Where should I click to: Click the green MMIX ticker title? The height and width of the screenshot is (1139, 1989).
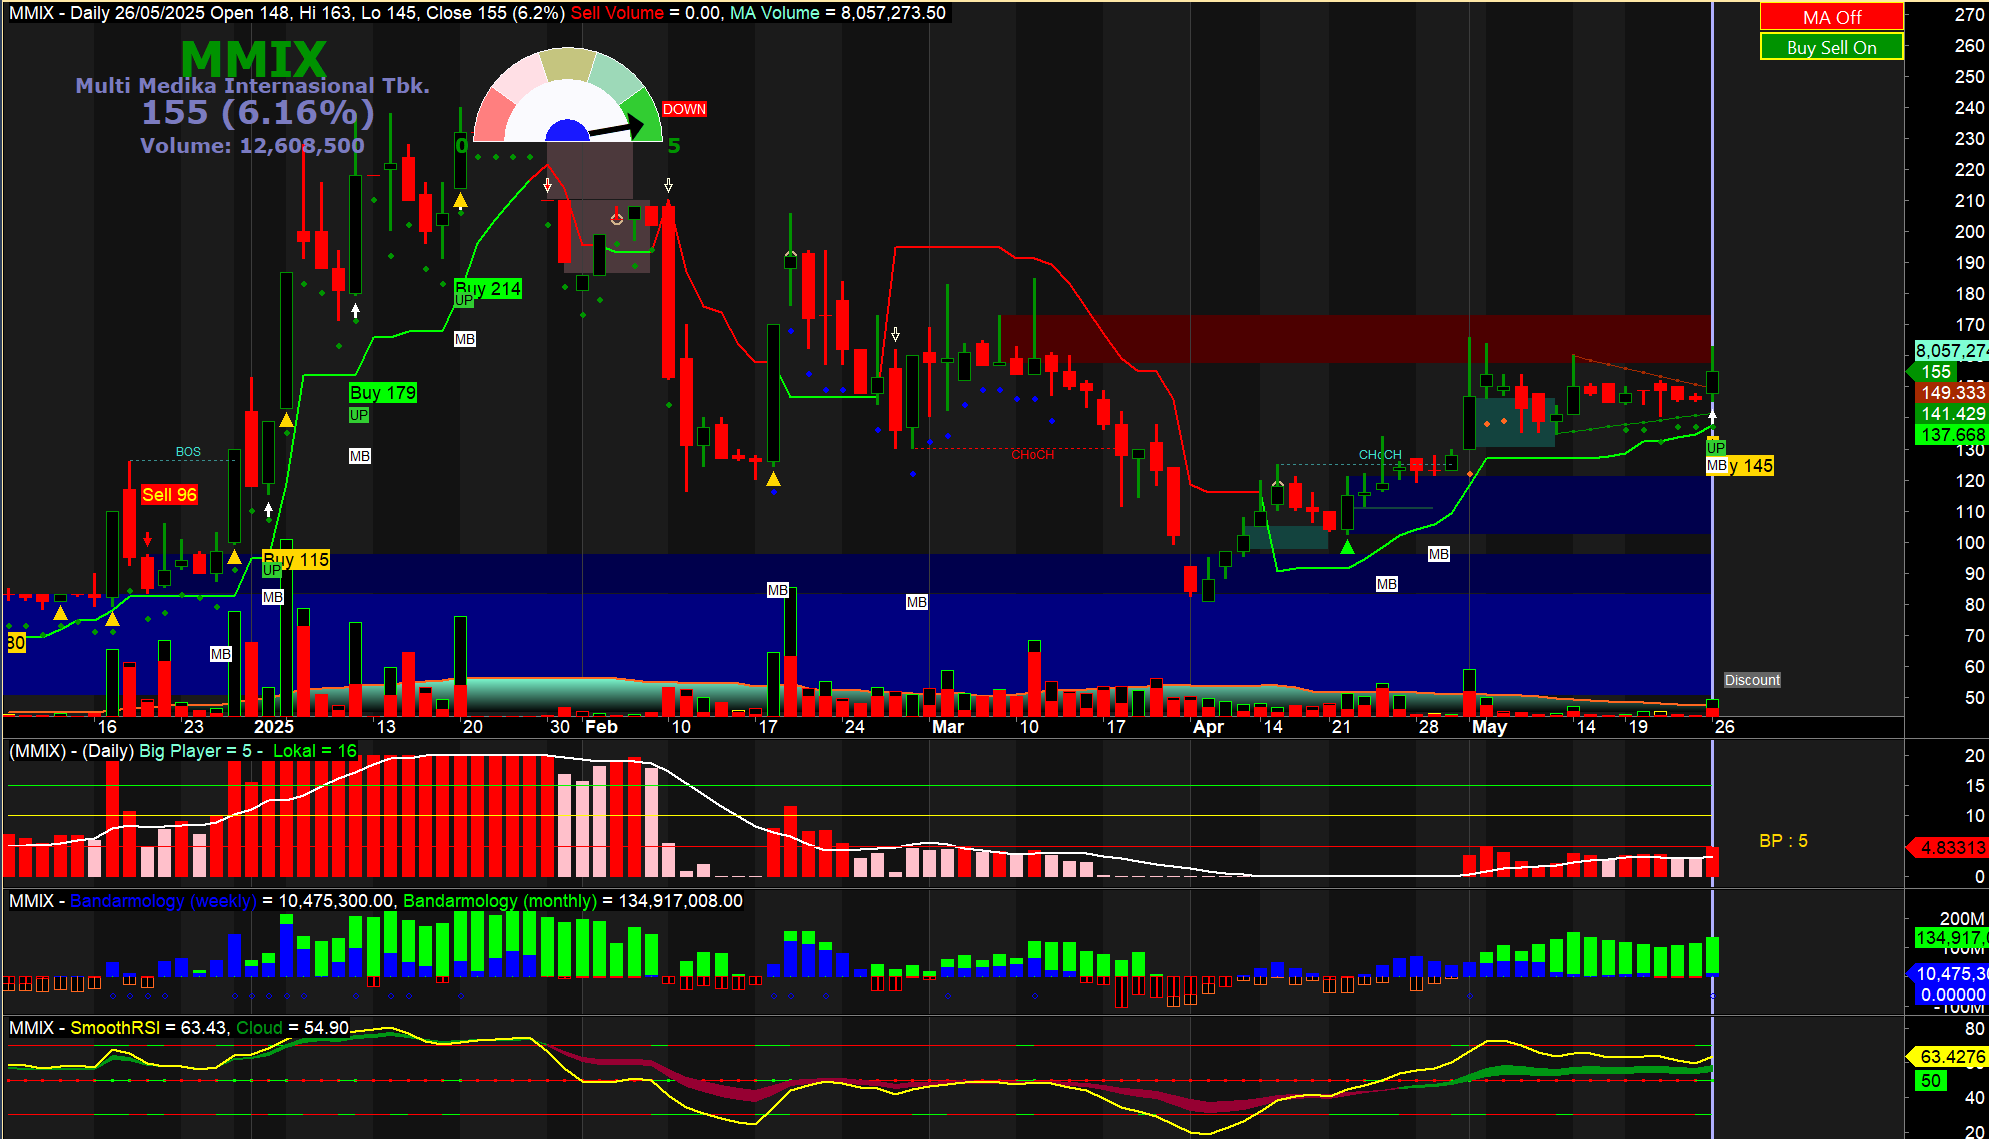(253, 59)
